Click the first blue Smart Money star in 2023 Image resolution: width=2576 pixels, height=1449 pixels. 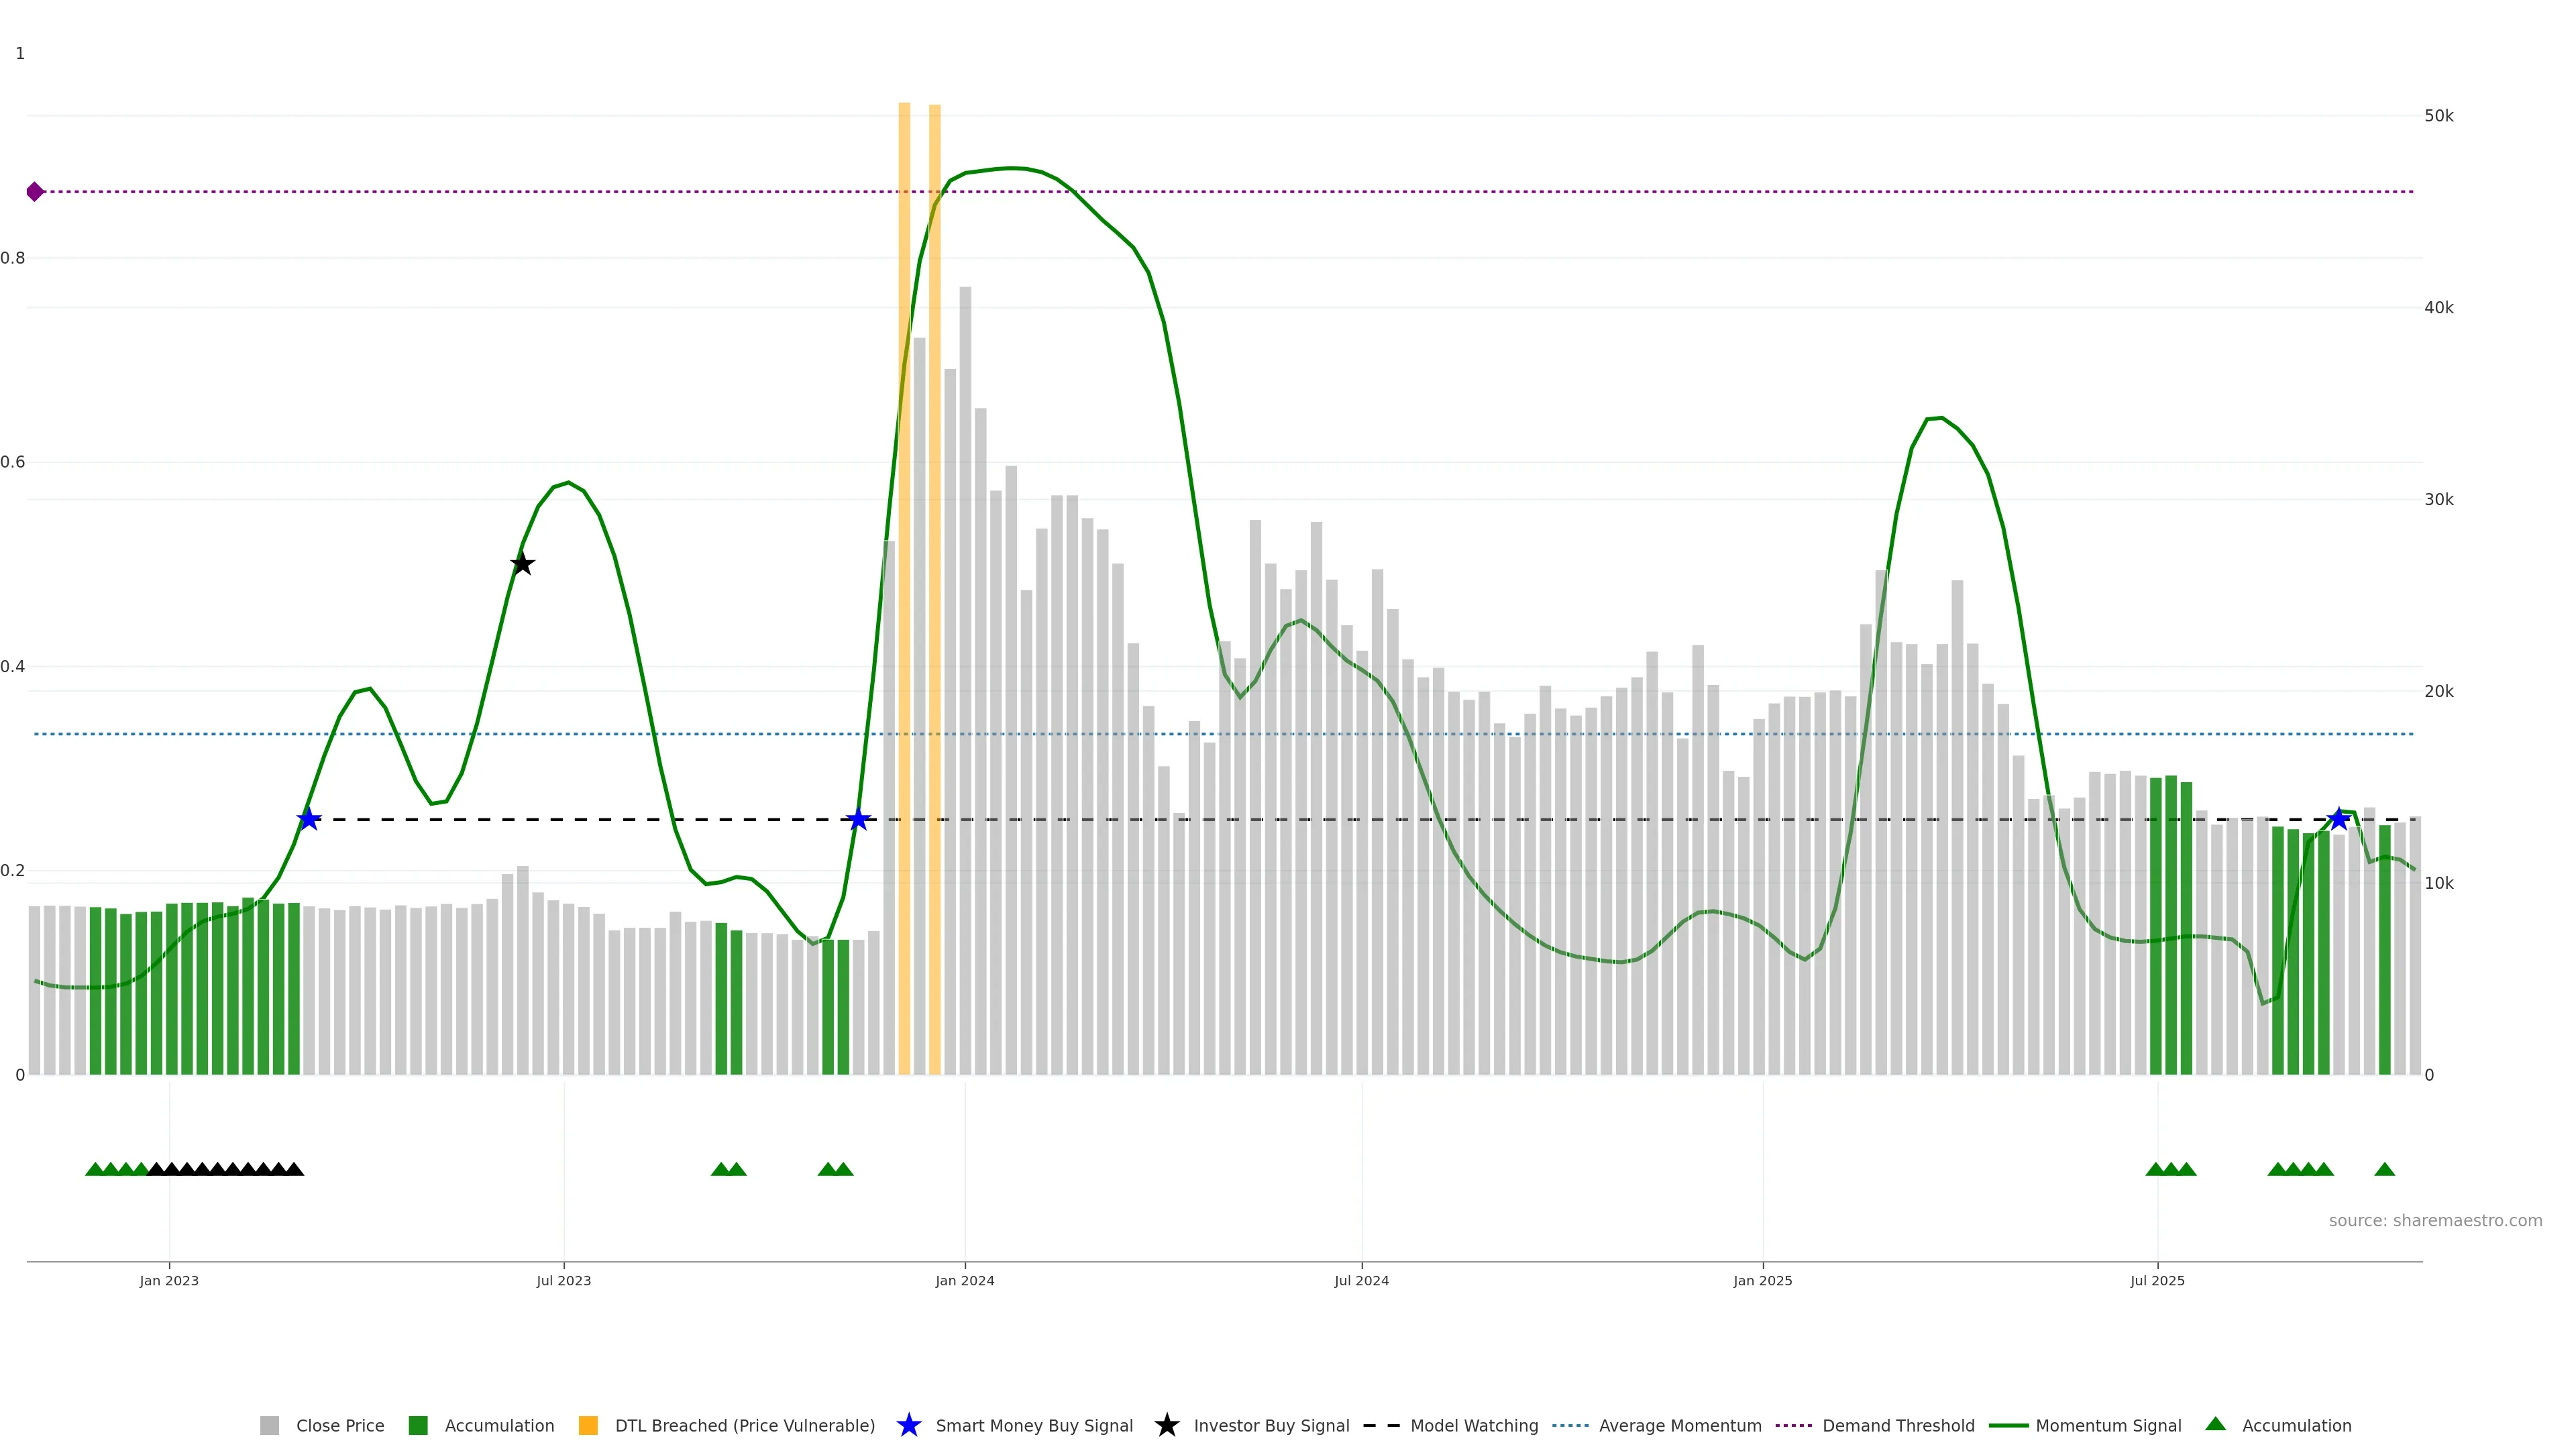pos(309,819)
